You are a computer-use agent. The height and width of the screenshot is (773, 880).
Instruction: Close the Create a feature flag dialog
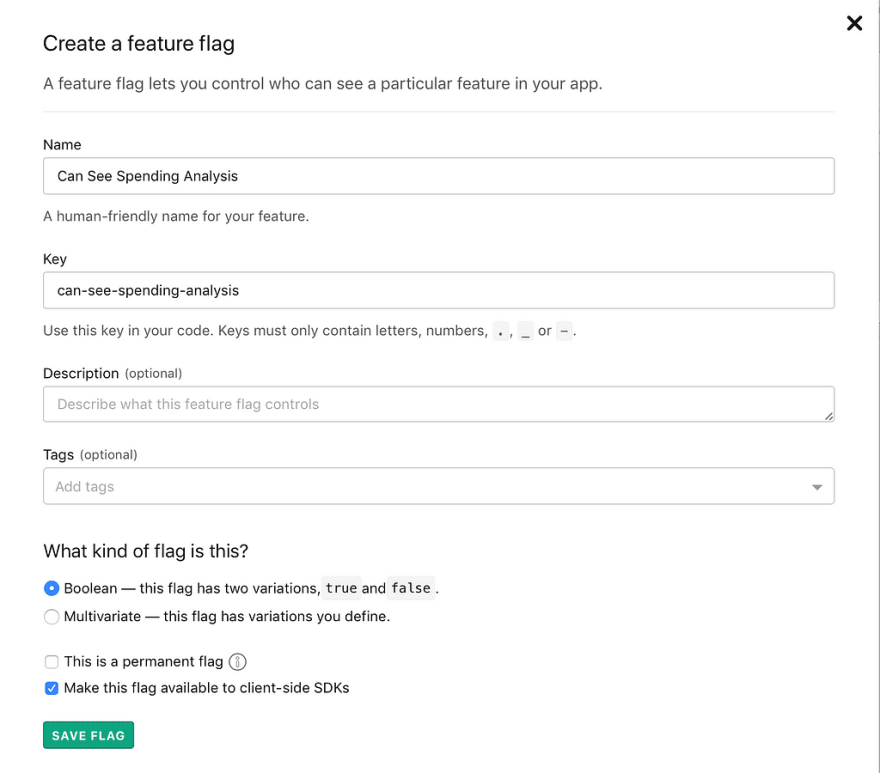tap(854, 23)
